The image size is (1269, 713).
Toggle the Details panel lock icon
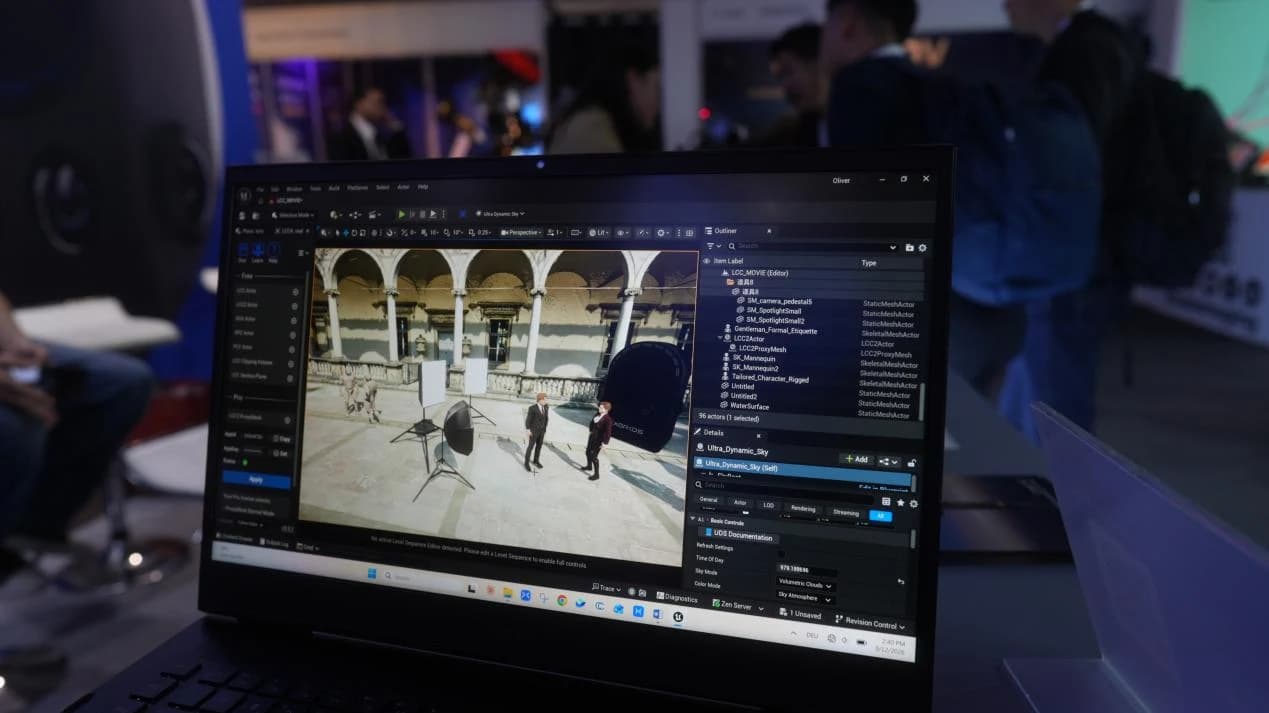(x=911, y=463)
